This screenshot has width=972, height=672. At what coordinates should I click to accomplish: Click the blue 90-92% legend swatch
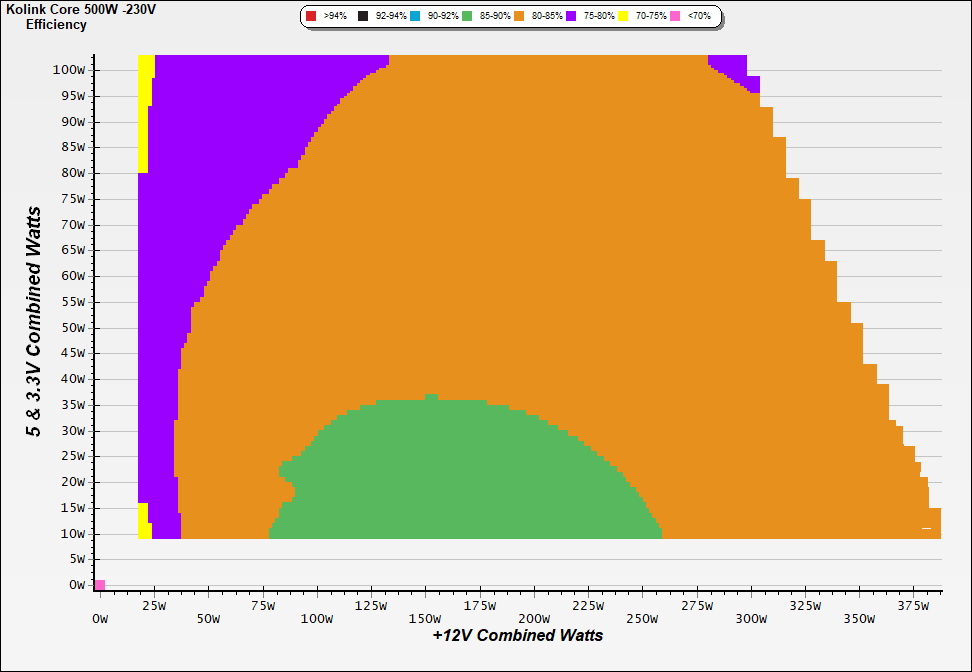click(x=414, y=17)
